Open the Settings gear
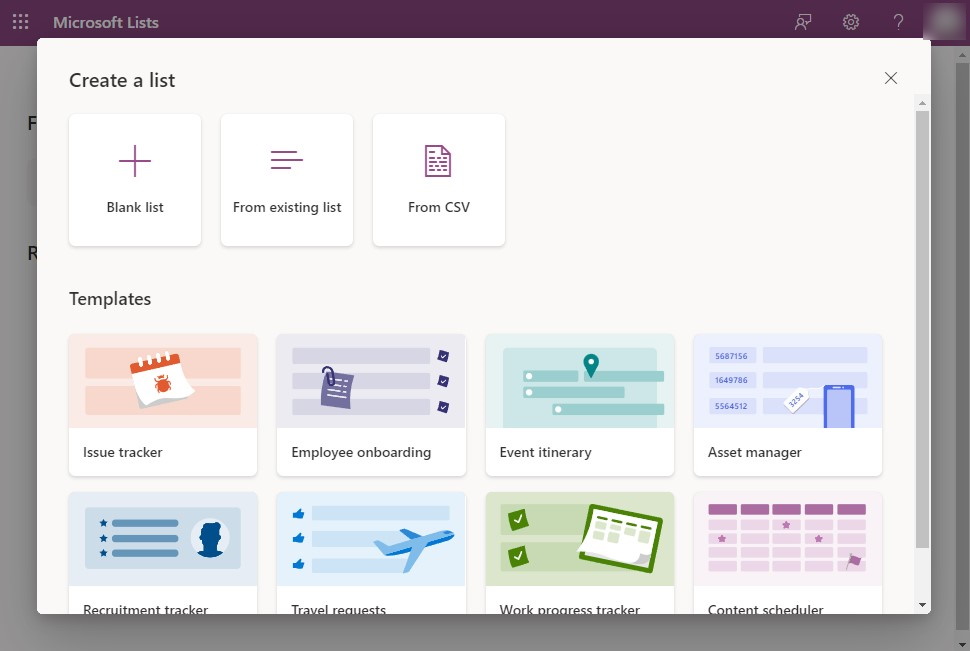 [x=851, y=22]
